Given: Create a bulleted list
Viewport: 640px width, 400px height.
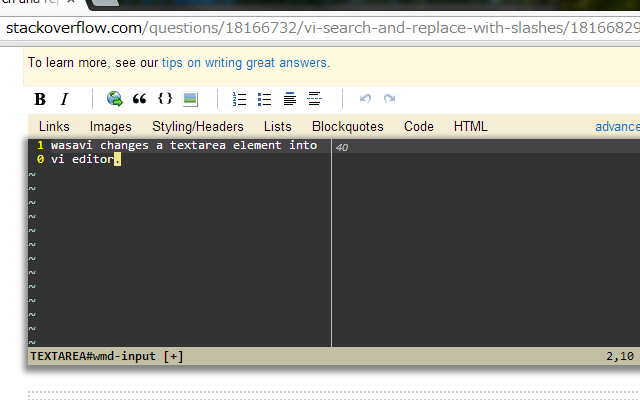Looking at the screenshot, I should (x=264, y=99).
